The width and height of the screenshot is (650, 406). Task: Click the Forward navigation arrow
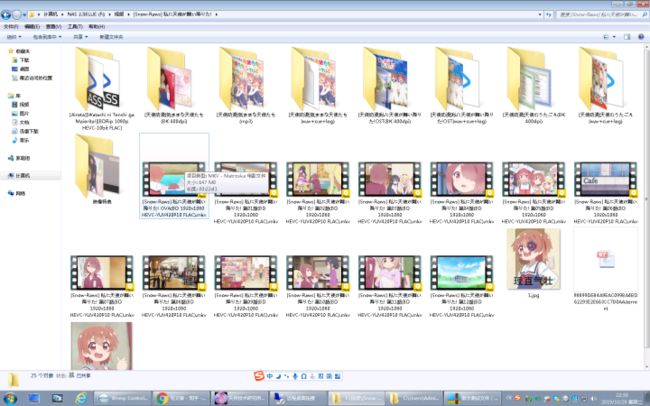16,15
